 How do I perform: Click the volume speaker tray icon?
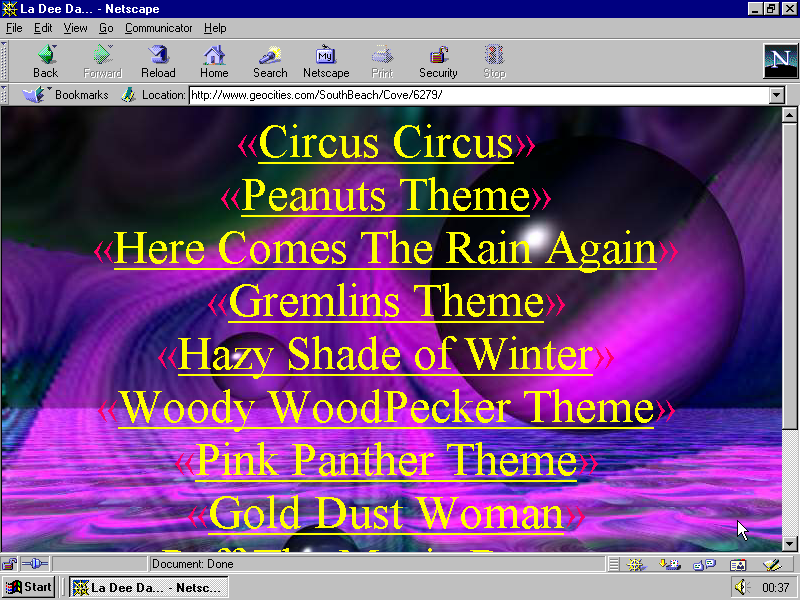[741, 587]
